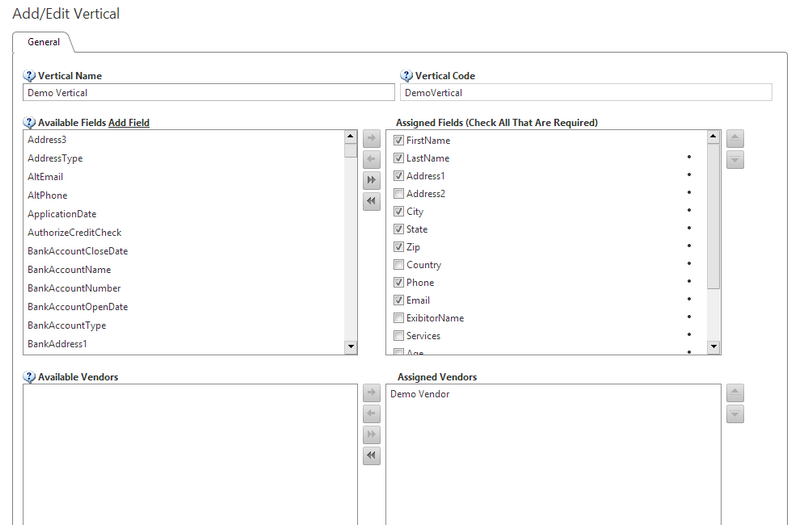Click help icon next to Vertical Name
800x525 pixels.
pos(29,76)
